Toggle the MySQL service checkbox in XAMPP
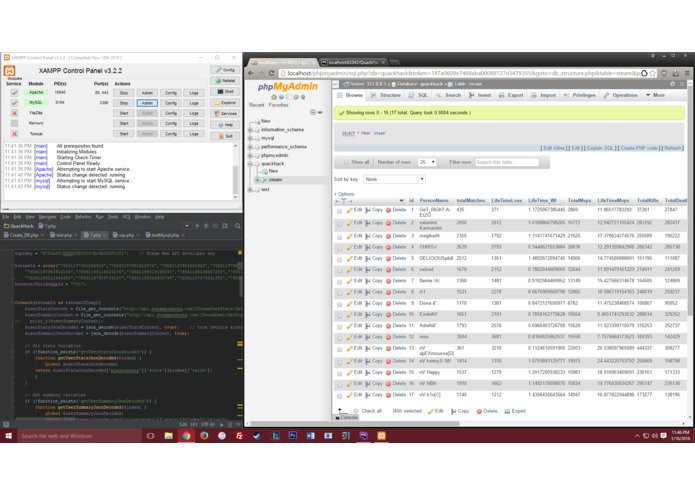The height and width of the screenshot is (494, 695). (x=14, y=103)
